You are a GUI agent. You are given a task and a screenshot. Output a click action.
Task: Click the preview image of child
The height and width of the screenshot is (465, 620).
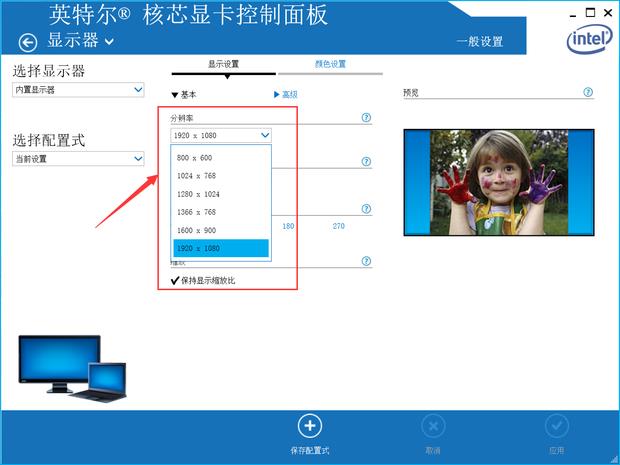499,182
